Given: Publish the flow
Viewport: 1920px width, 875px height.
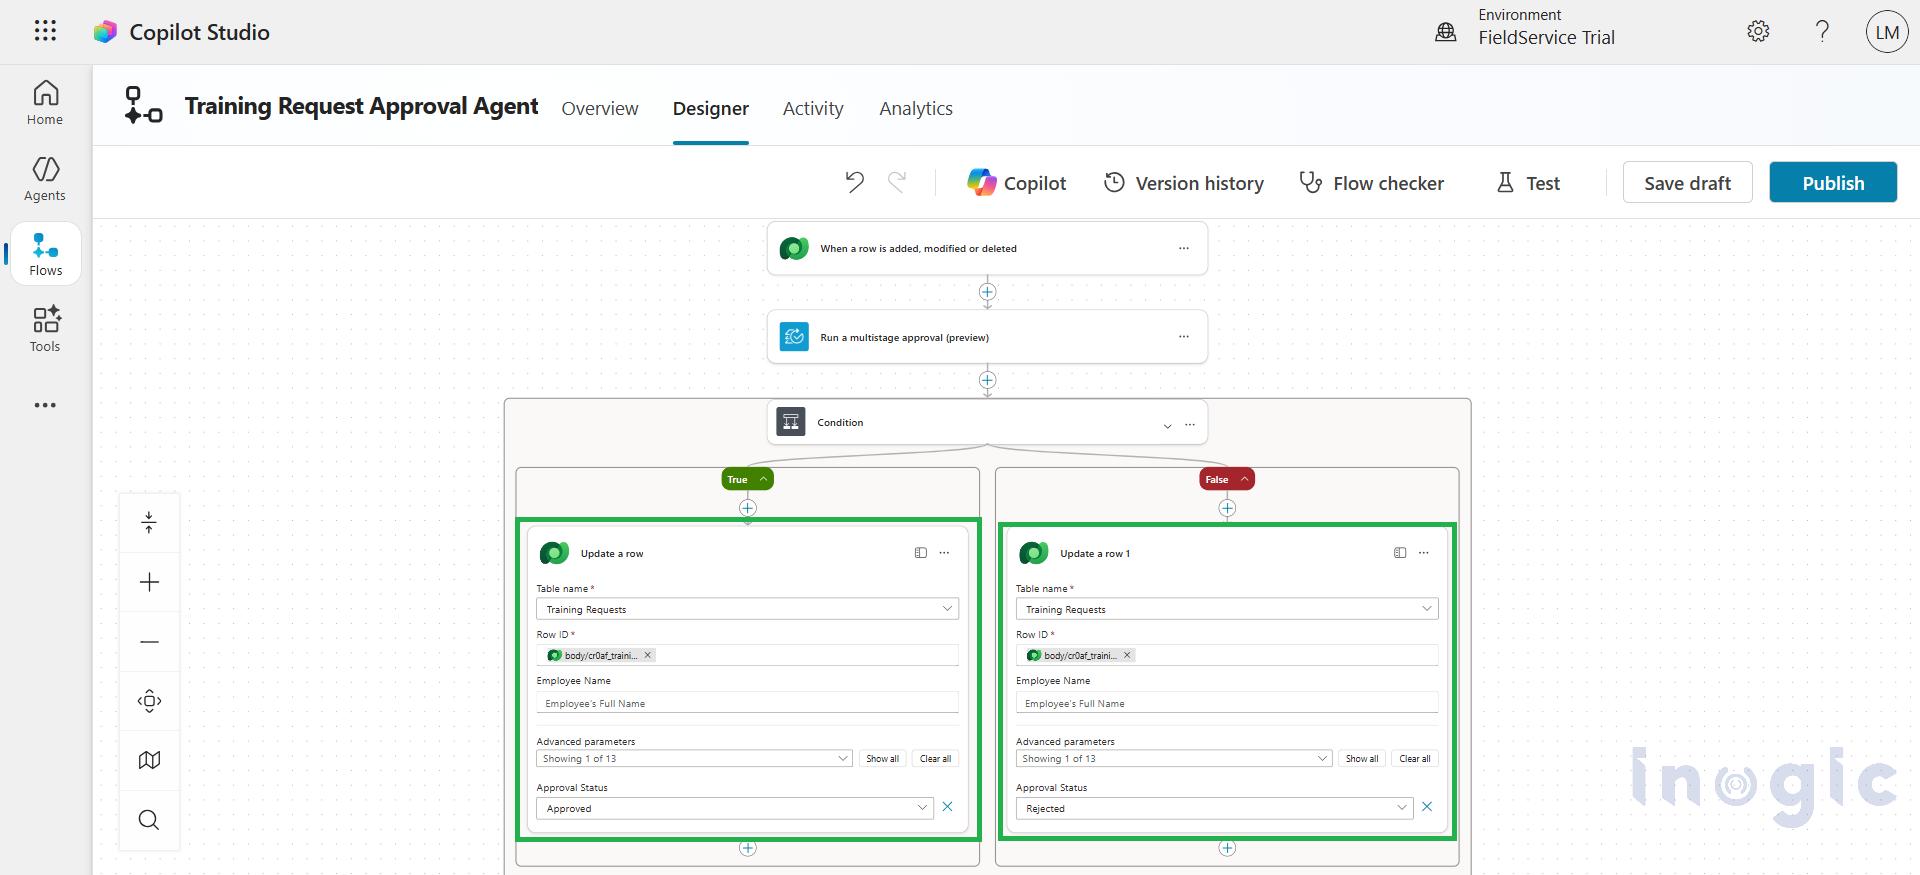Looking at the screenshot, I should click(x=1833, y=182).
